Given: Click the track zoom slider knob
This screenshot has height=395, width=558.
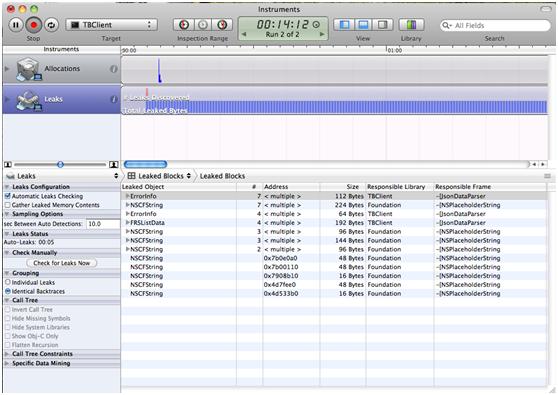Looking at the screenshot, I should pyautogui.click(x=60, y=164).
